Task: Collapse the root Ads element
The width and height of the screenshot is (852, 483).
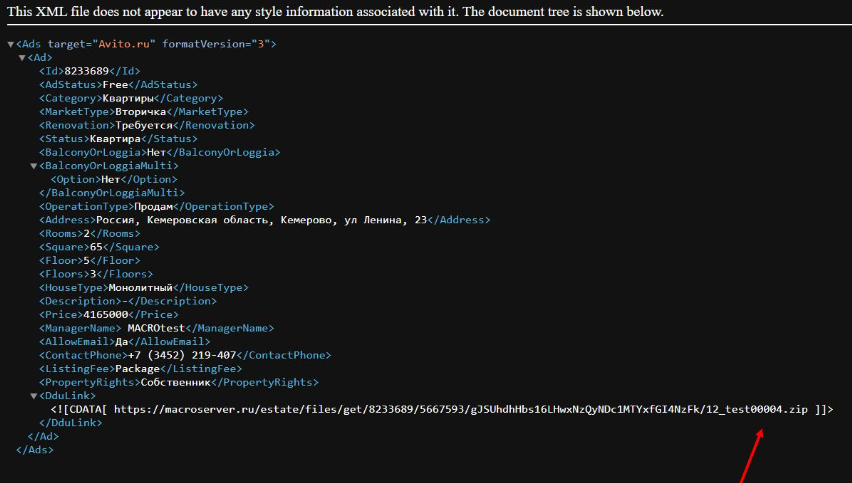Action: (10, 45)
